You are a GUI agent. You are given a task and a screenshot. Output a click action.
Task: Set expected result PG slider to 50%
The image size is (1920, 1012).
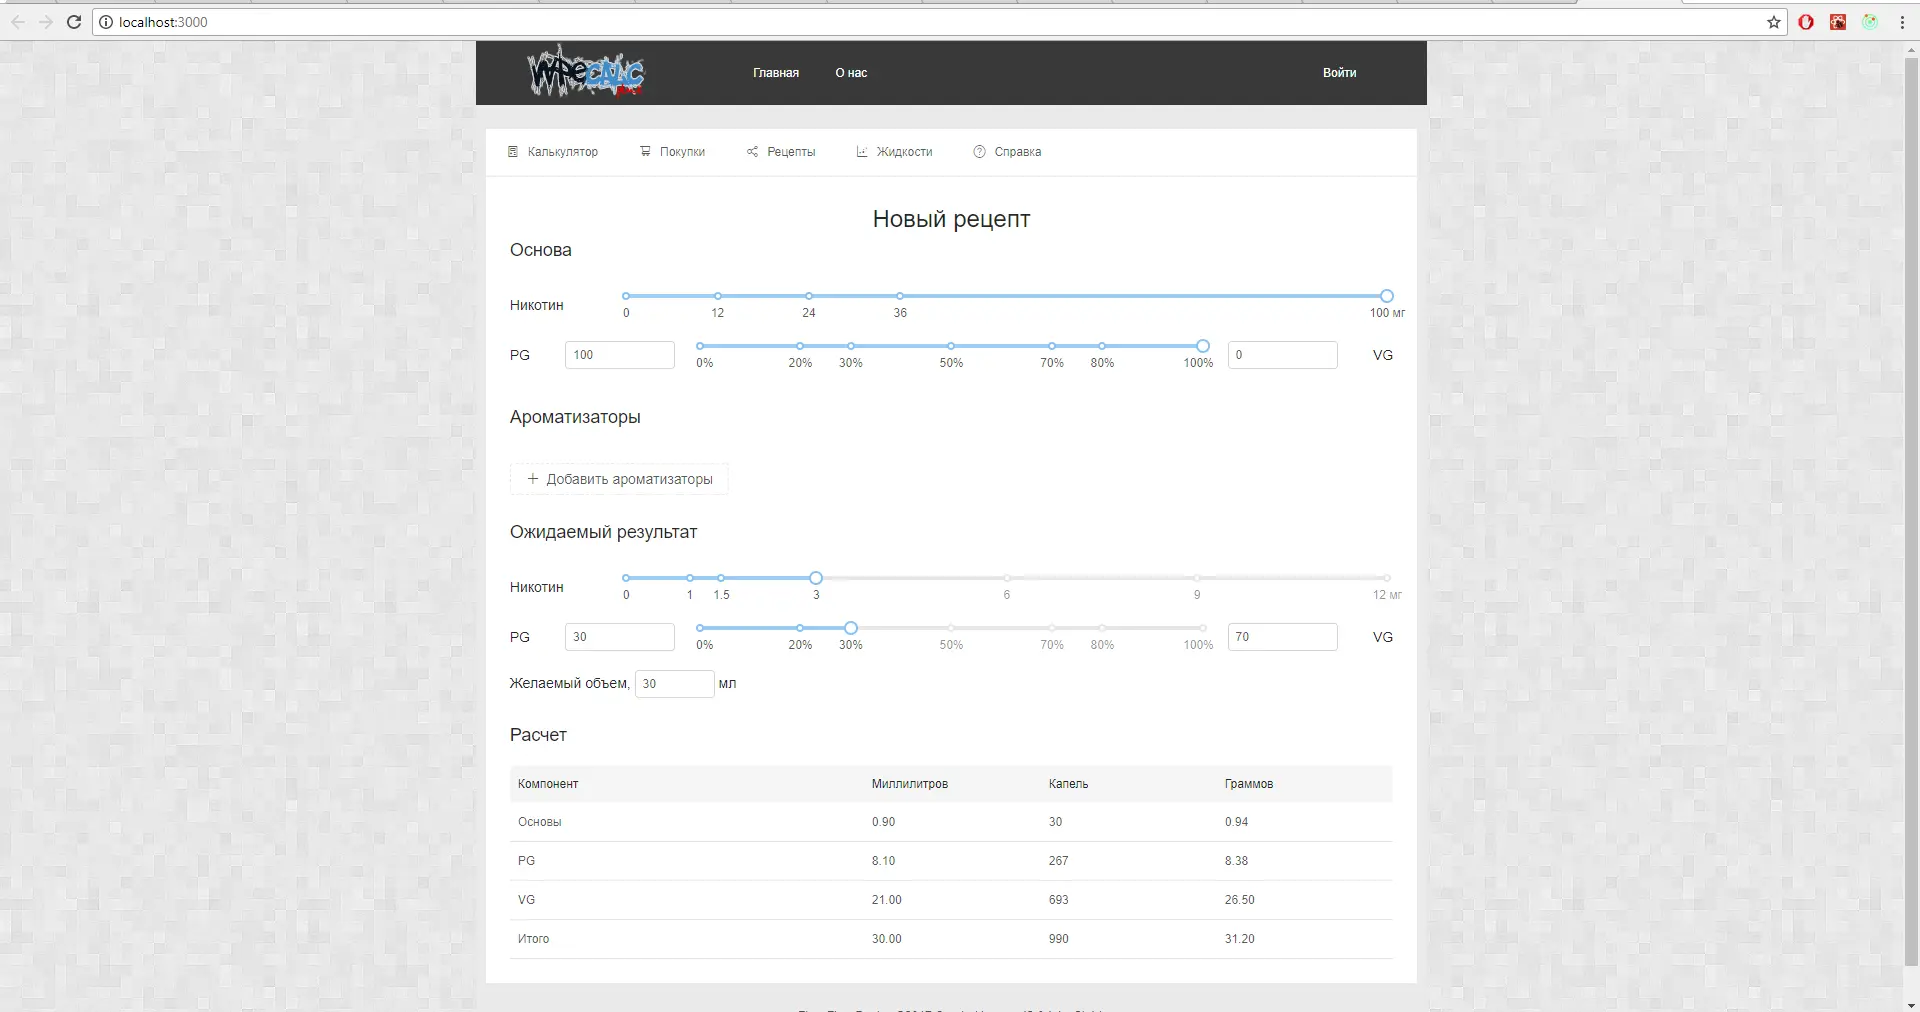(x=951, y=628)
